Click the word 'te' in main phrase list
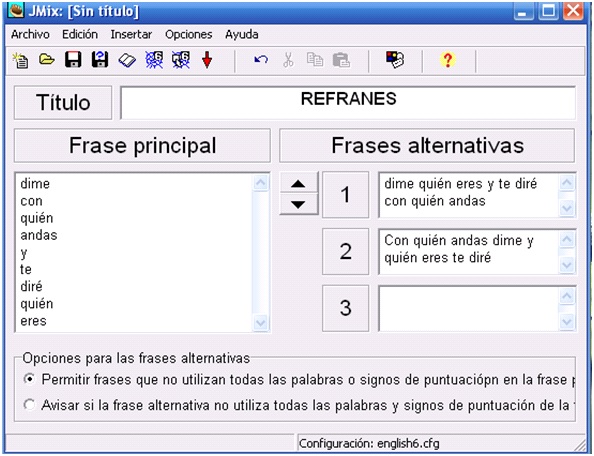The image size is (594, 456). (26, 269)
